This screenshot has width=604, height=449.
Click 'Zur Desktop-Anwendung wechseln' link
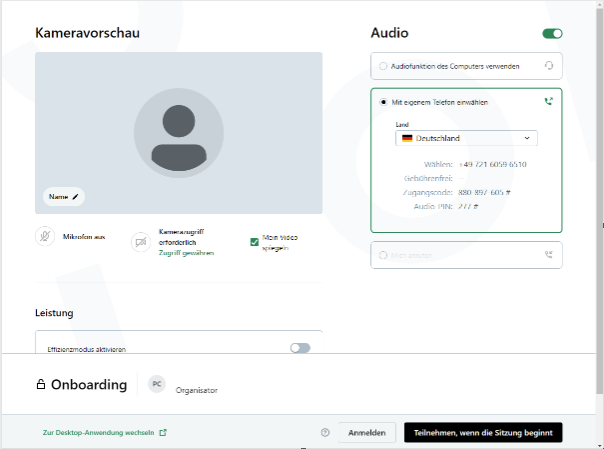(x=98, y=433)
